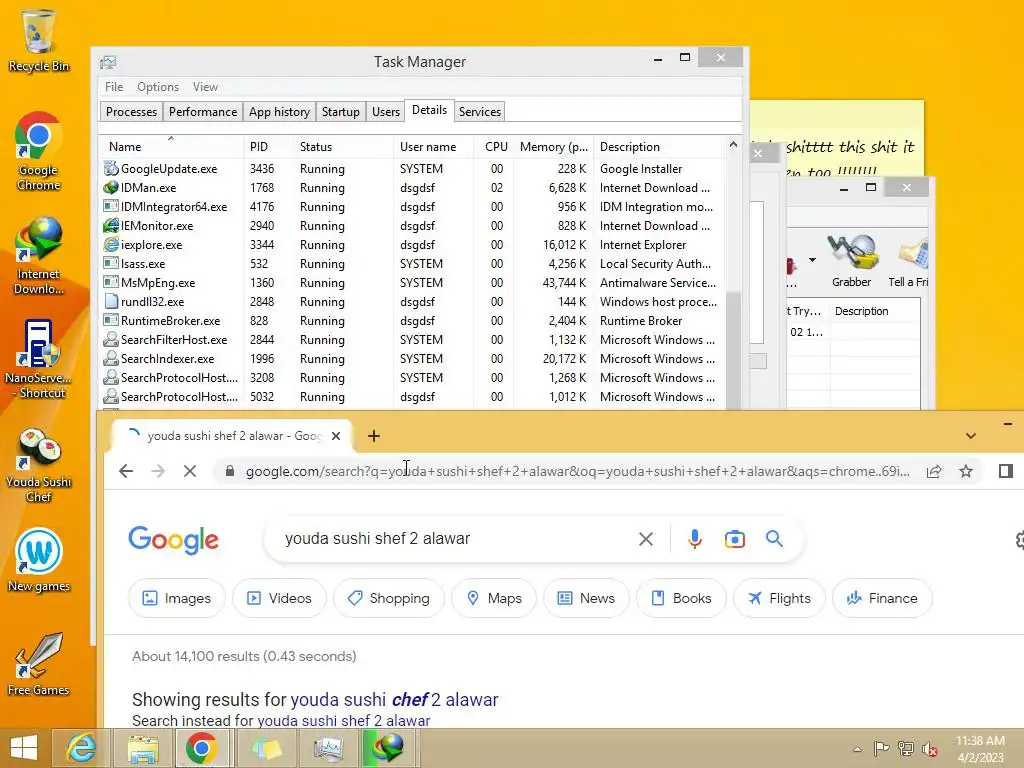
Task: Switch to the Startup tab
Action: (340, 112)
